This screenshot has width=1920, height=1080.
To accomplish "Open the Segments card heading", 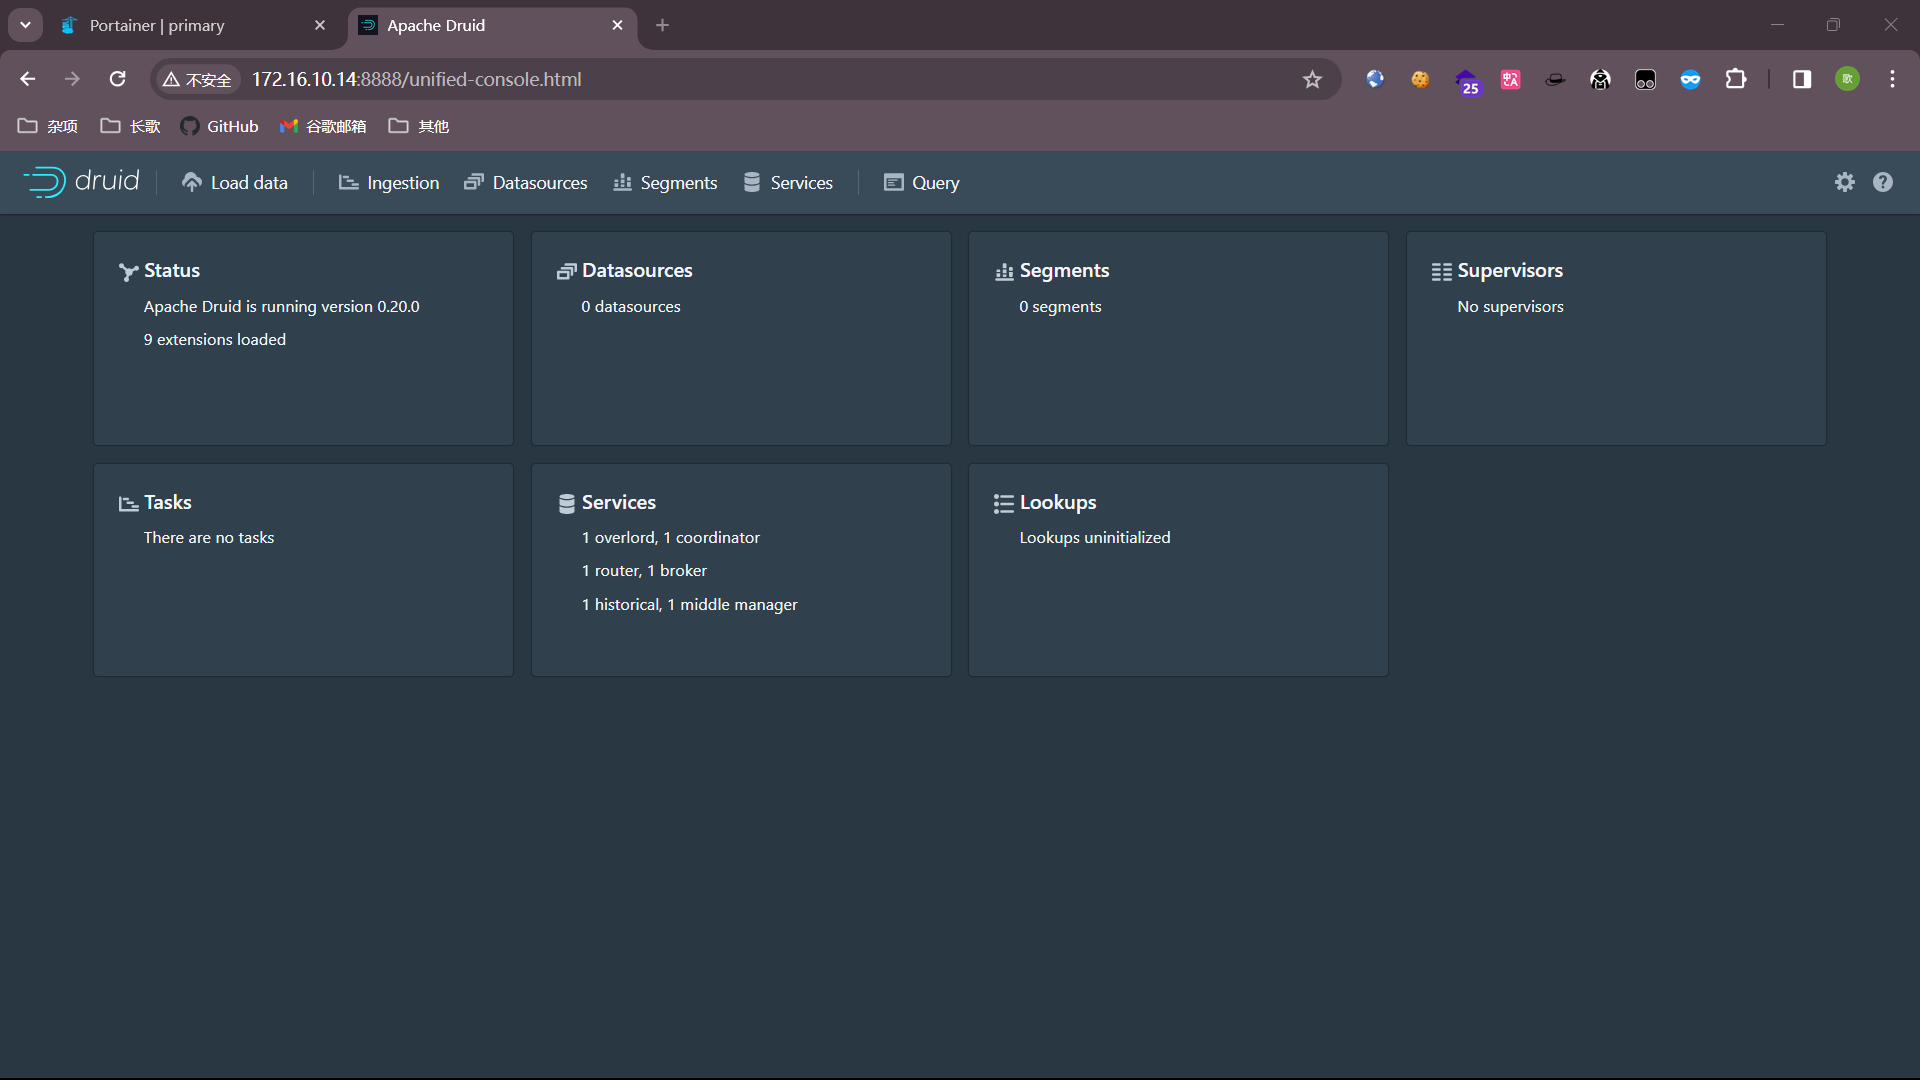I will point(1064,270).
